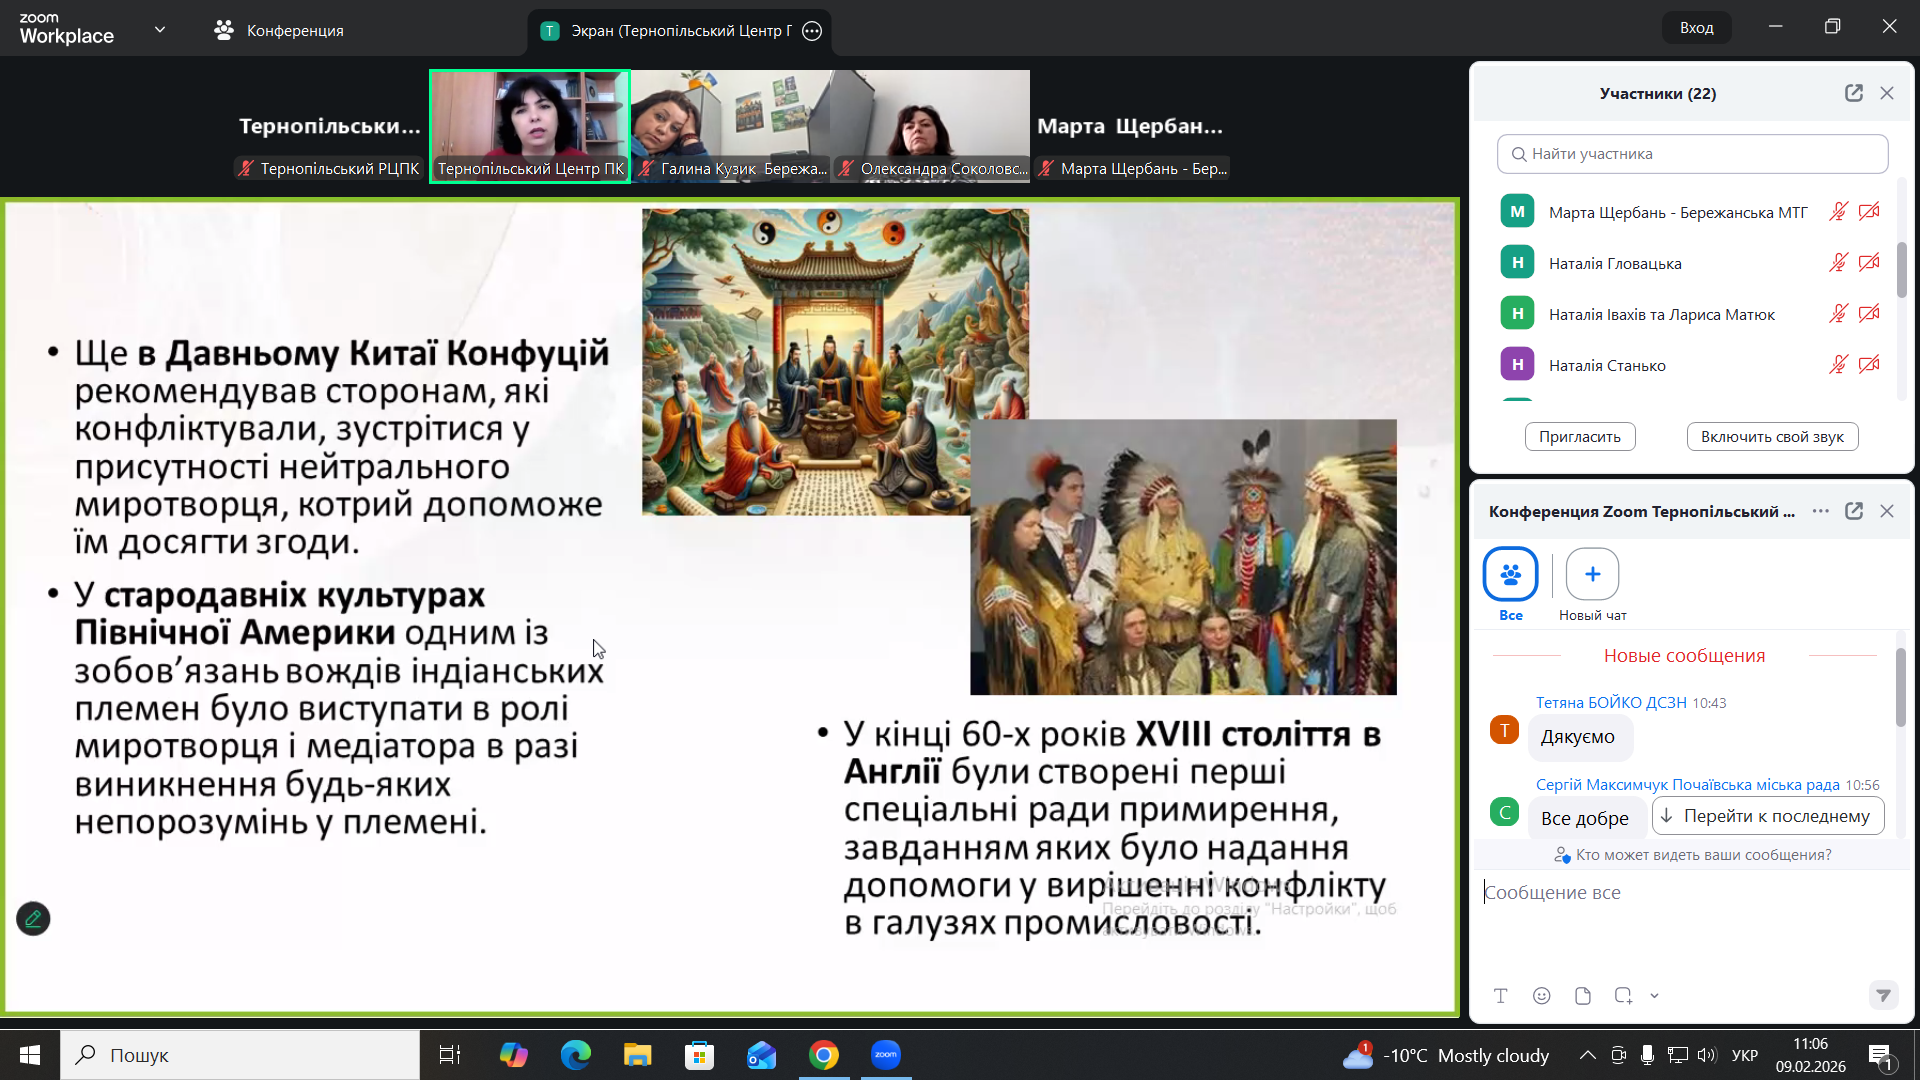Expand the Zoom Workplace dropdown chevron

(x=160, y=30)
